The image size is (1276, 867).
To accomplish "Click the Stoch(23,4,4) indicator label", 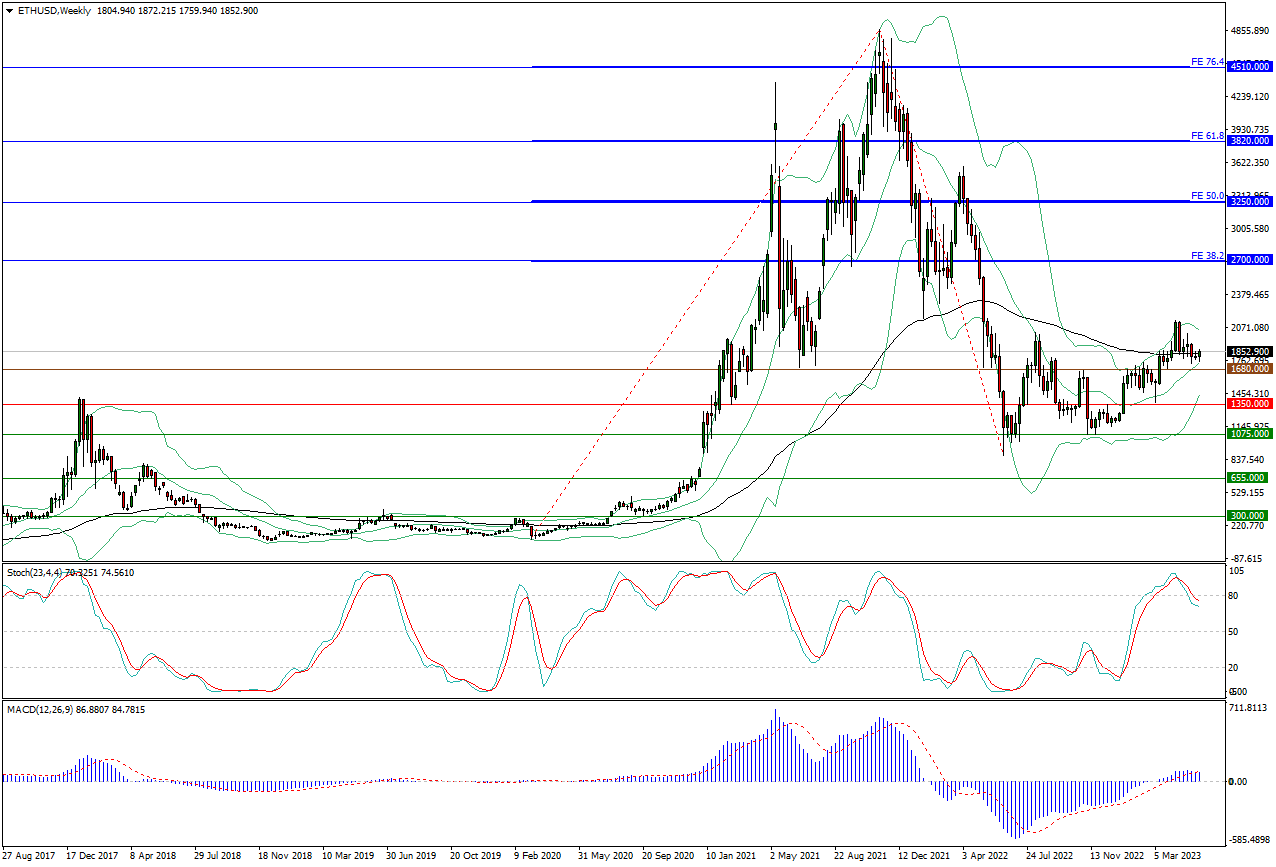I will coord(36,572).
